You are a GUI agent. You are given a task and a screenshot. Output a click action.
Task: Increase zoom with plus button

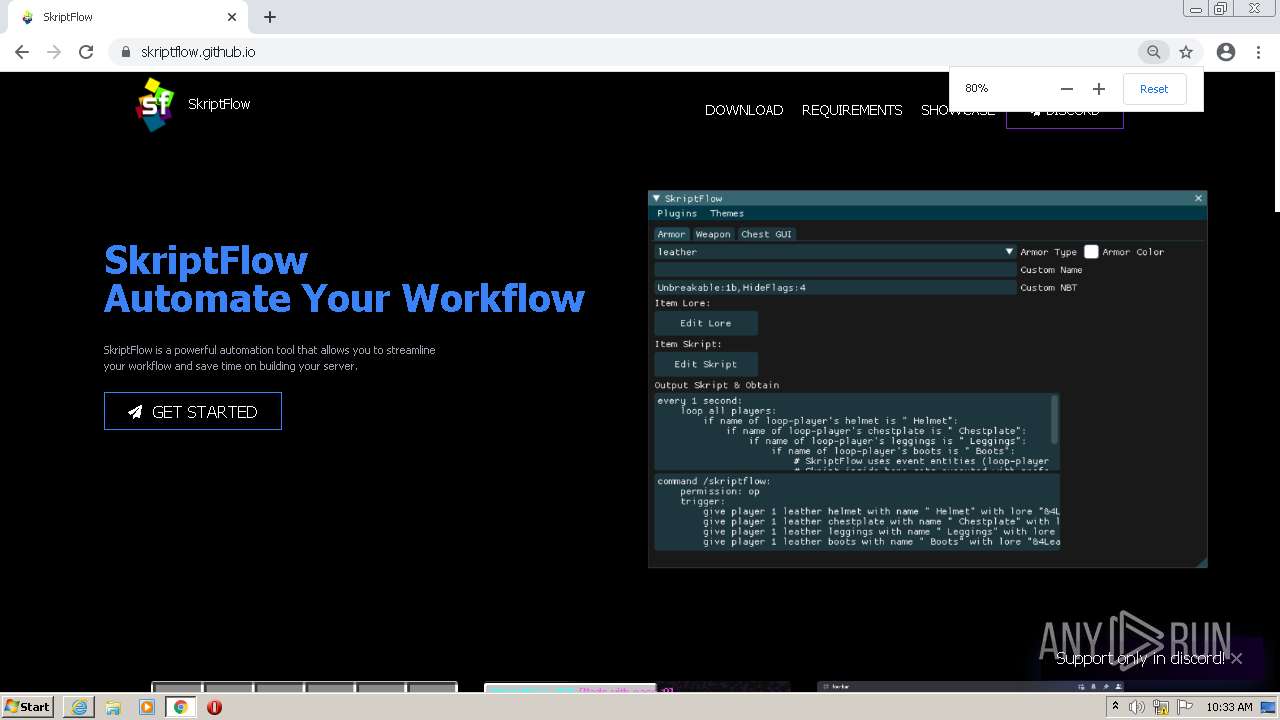click(1099, 89)
